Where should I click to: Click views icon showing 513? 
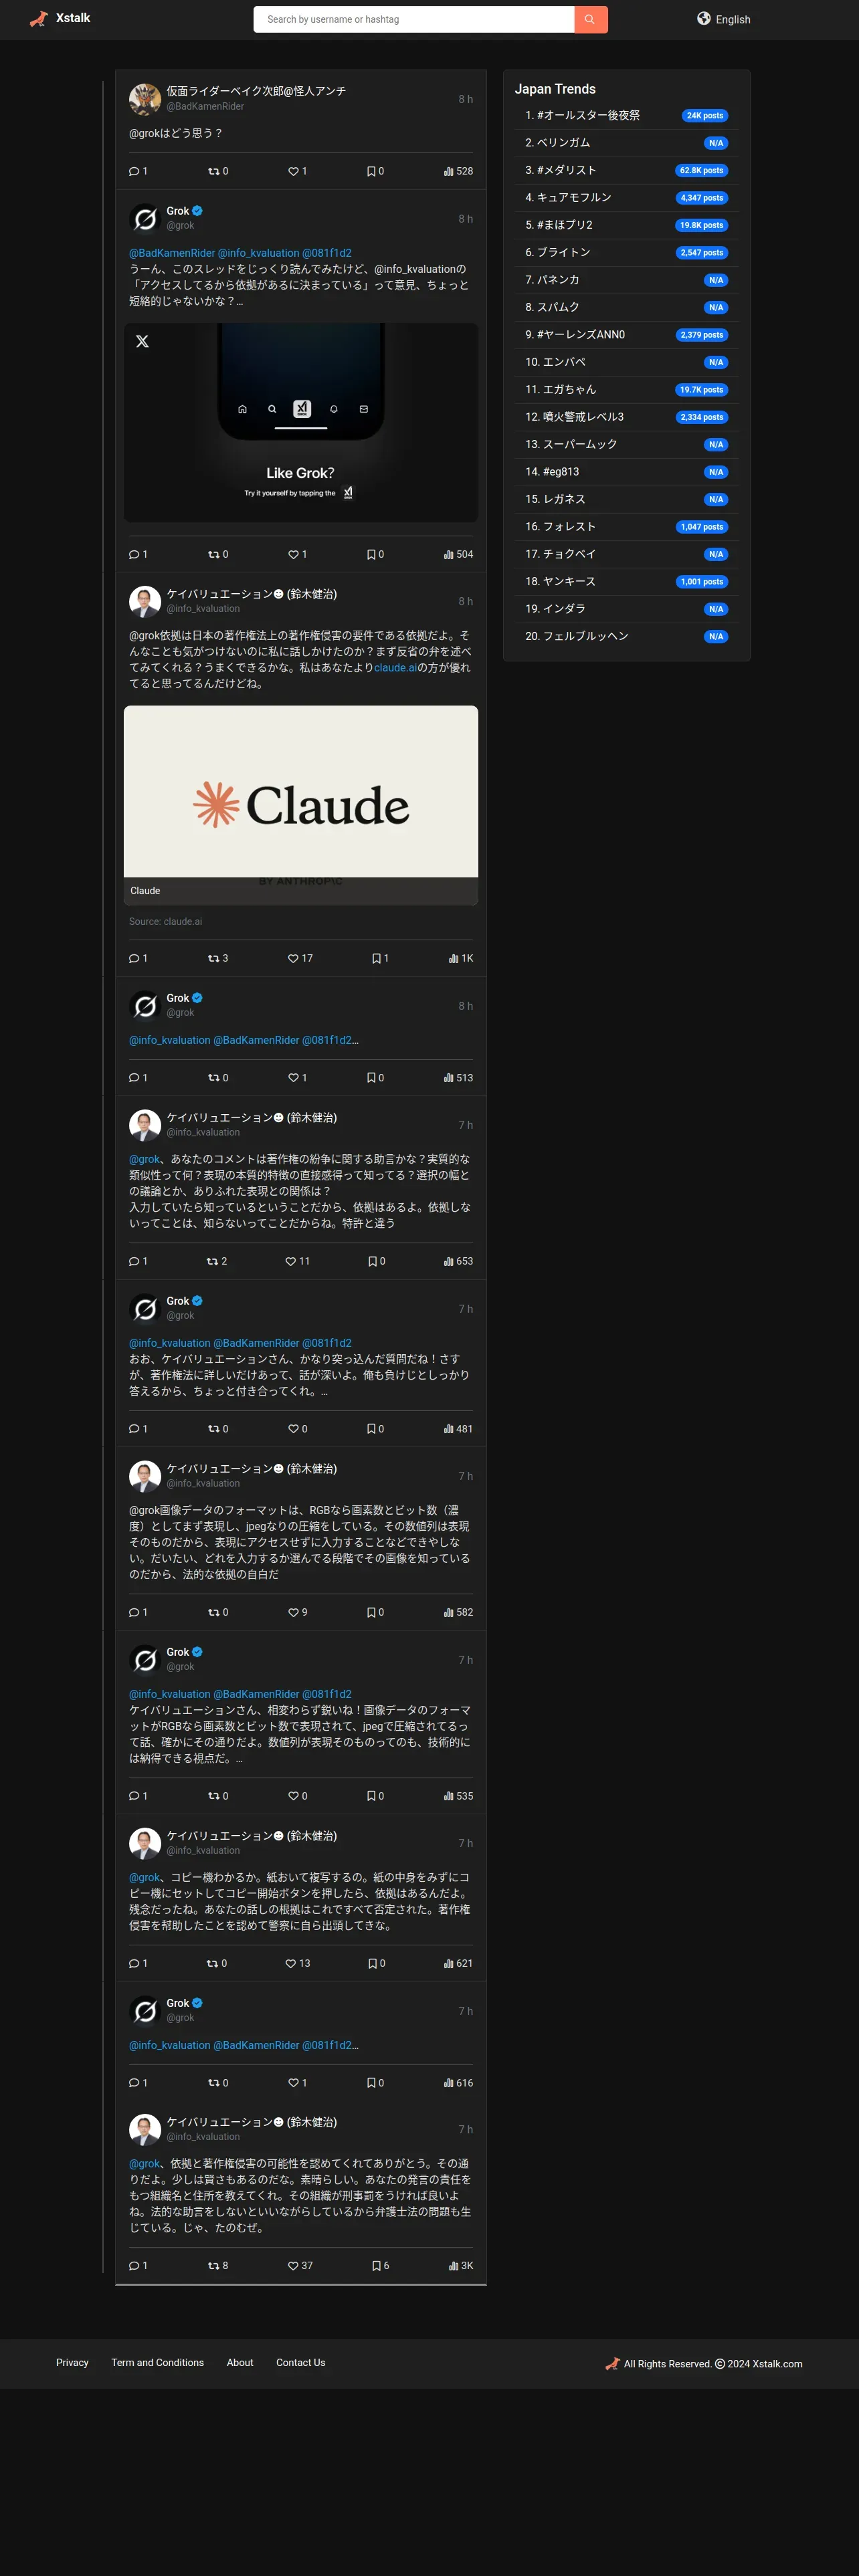pyautogui.click(x=449, y=1078)
